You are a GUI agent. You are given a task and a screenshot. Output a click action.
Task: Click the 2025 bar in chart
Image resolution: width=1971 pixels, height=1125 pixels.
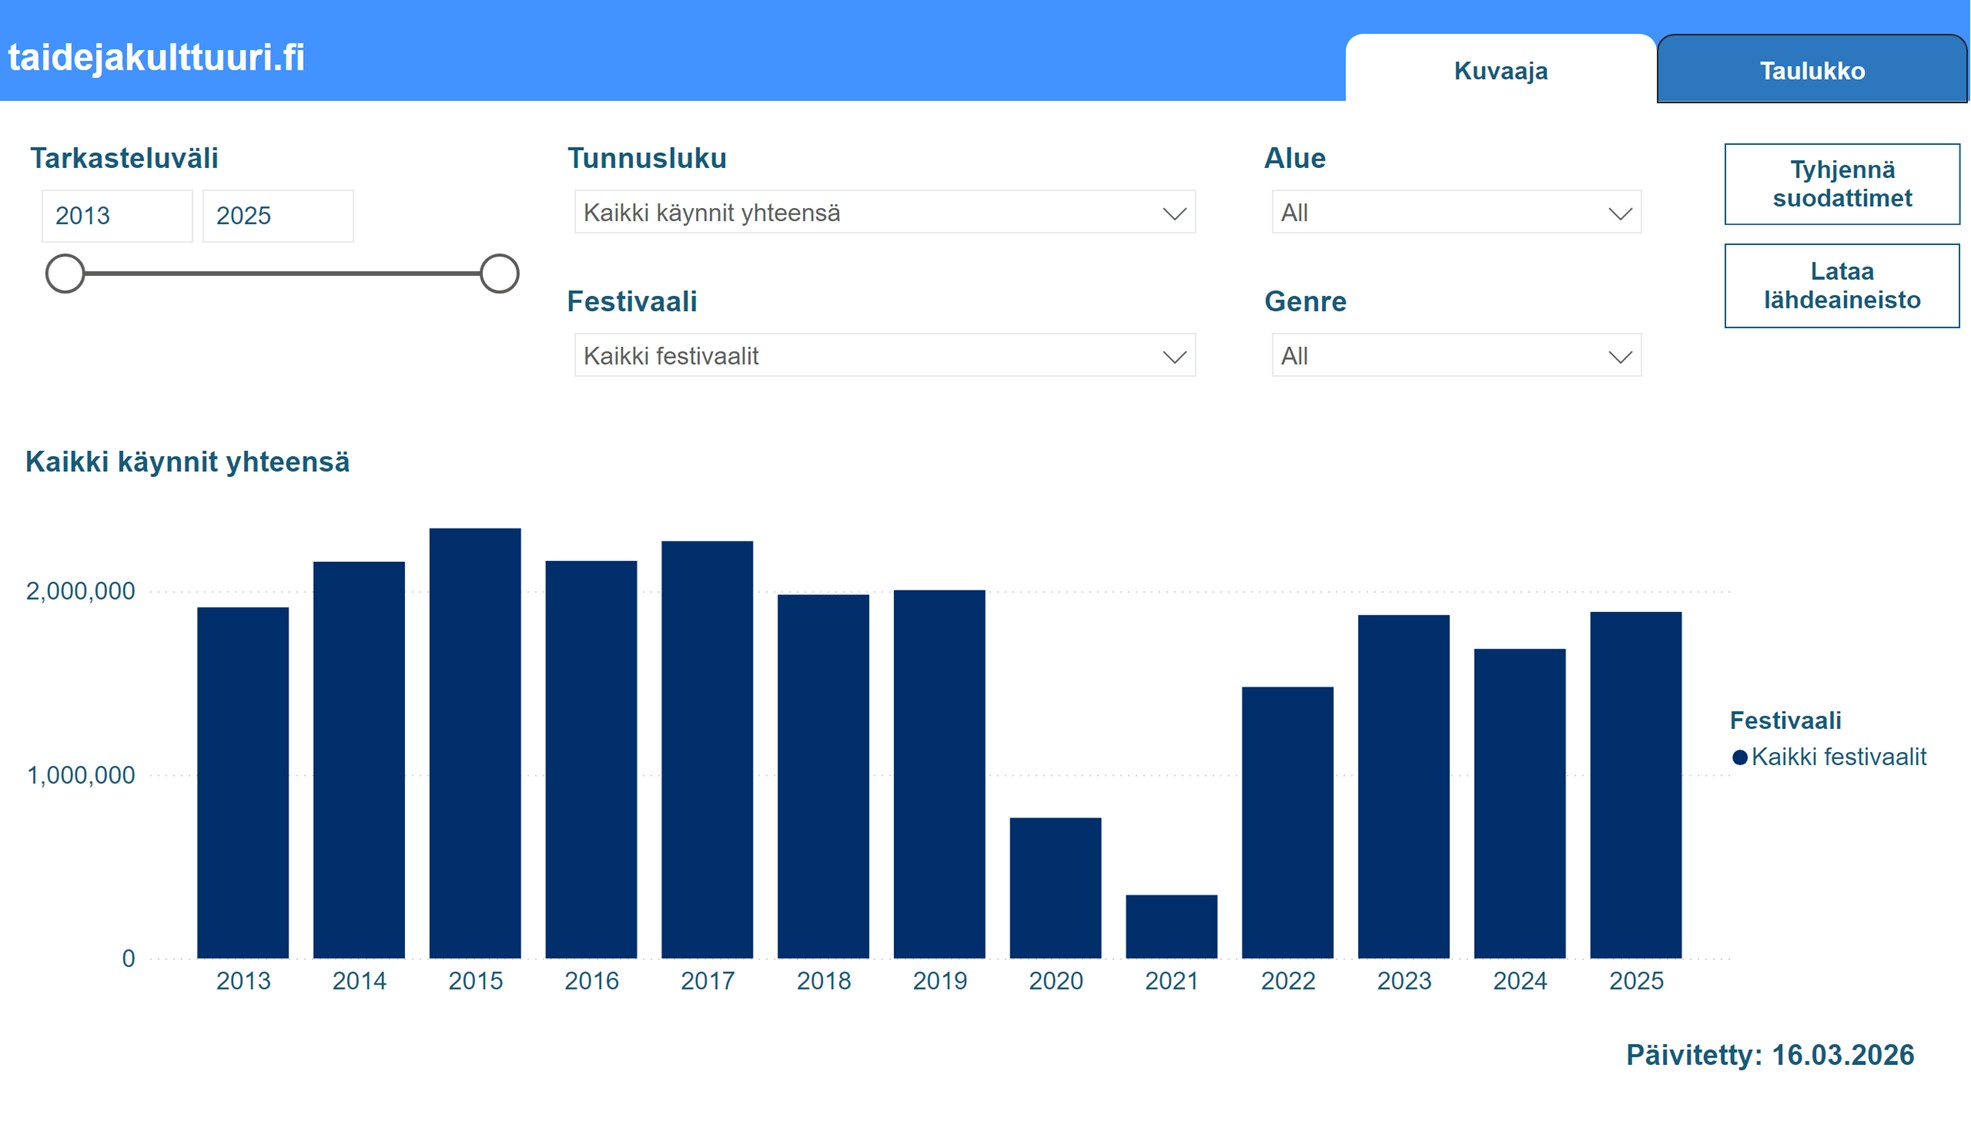(1635, 785)
